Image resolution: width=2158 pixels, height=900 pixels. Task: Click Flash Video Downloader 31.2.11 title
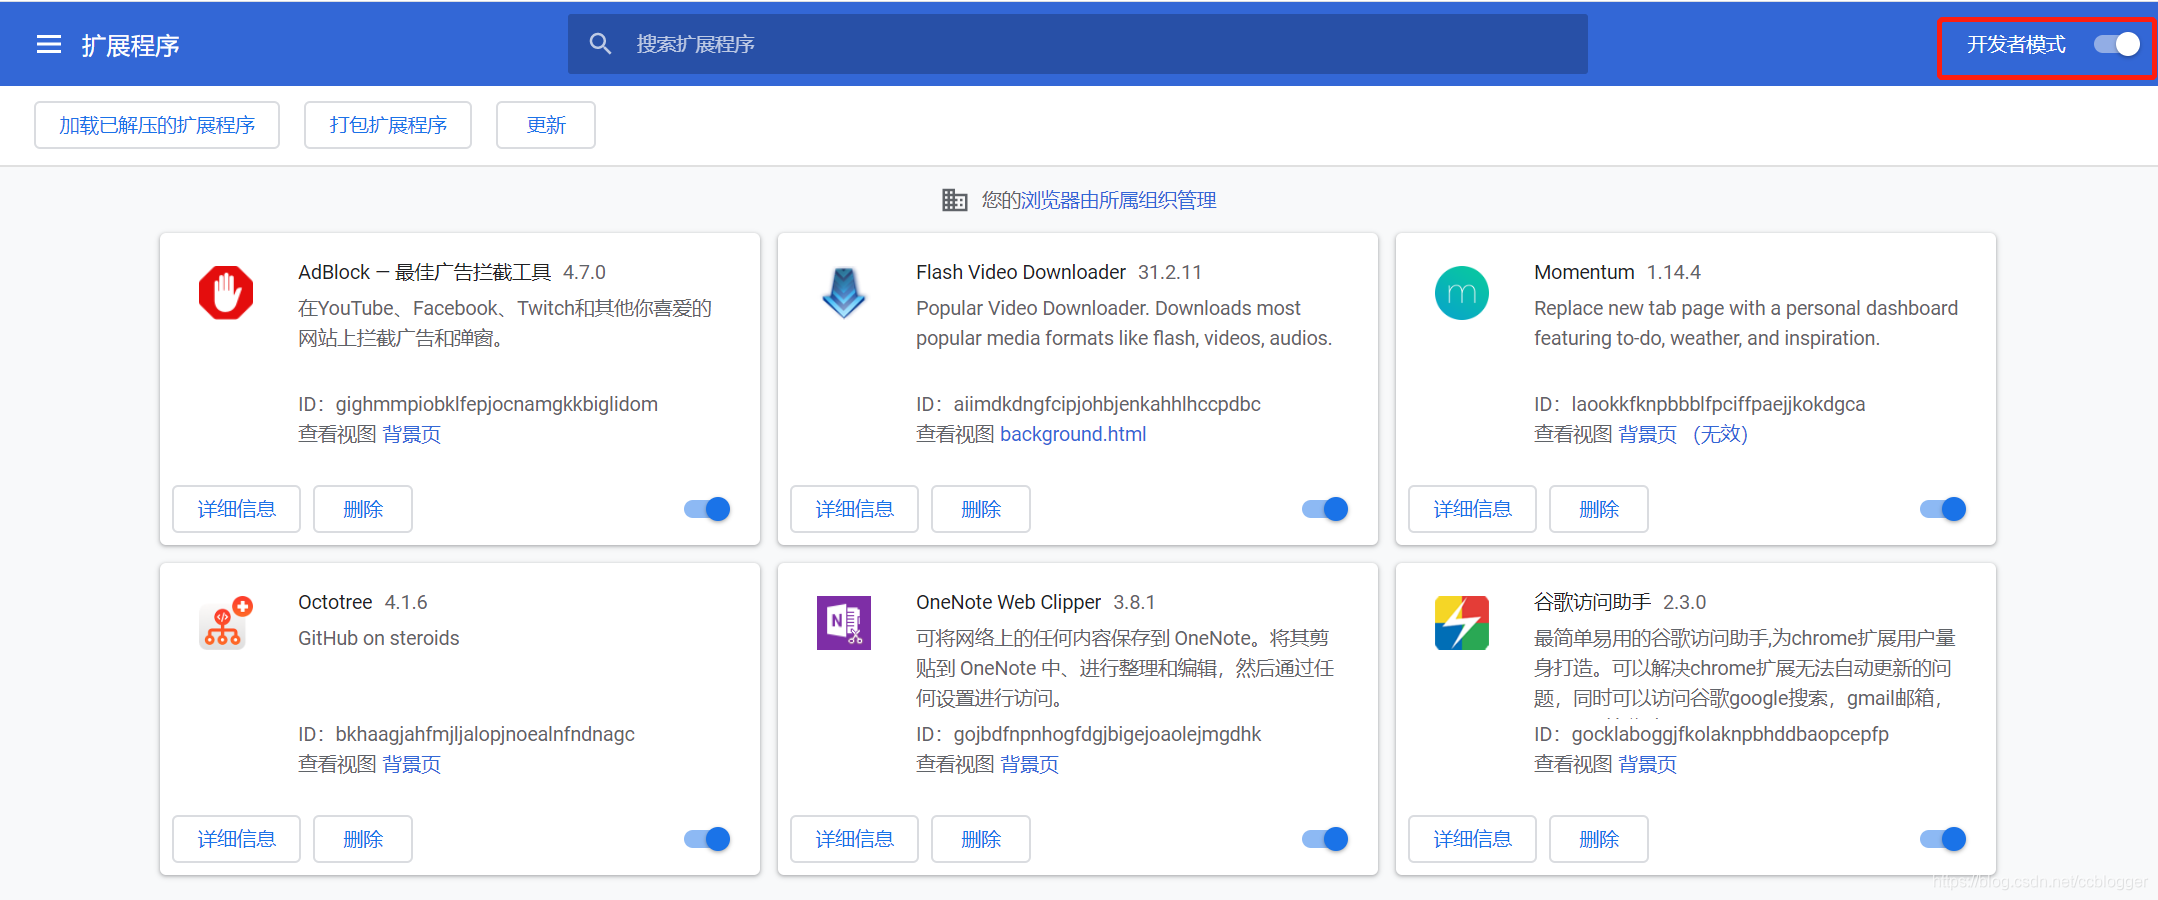tap(1059, 272)
